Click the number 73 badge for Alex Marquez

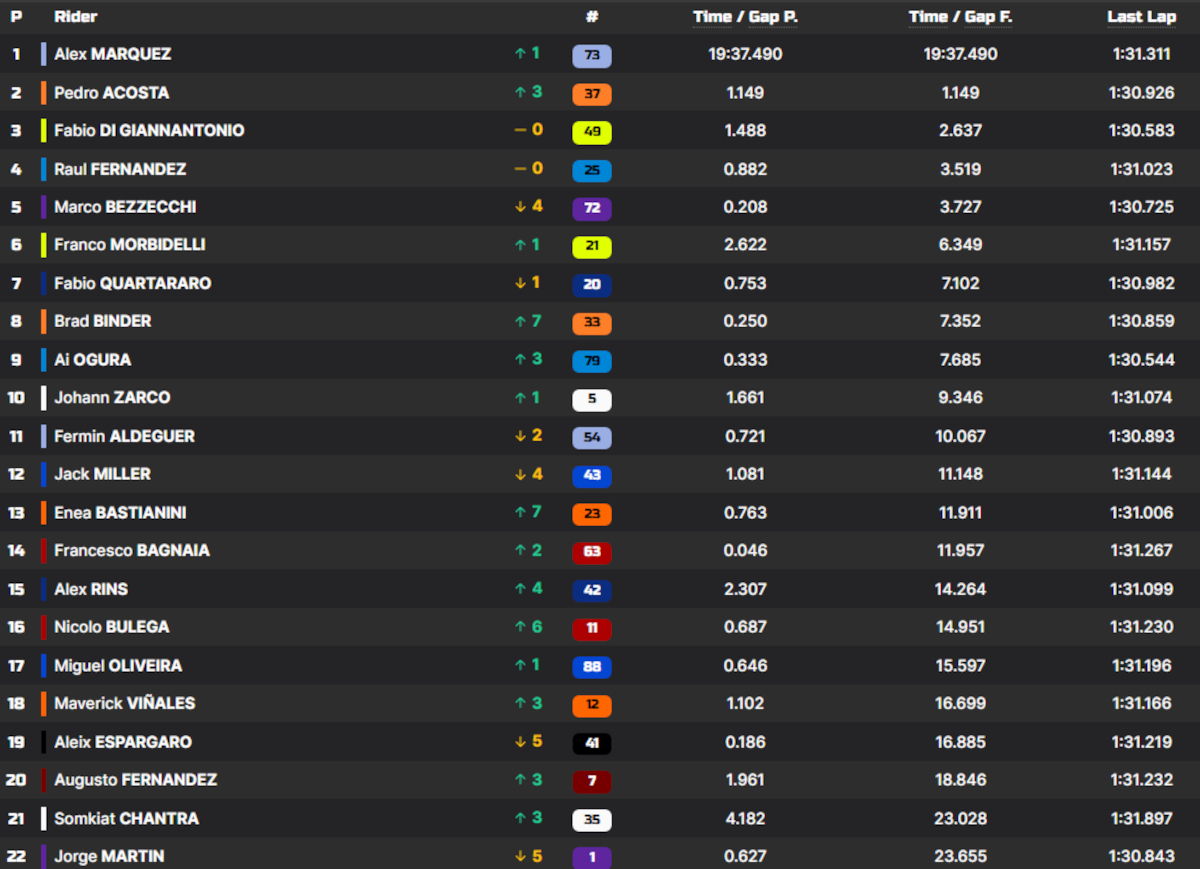pos(591,56)
